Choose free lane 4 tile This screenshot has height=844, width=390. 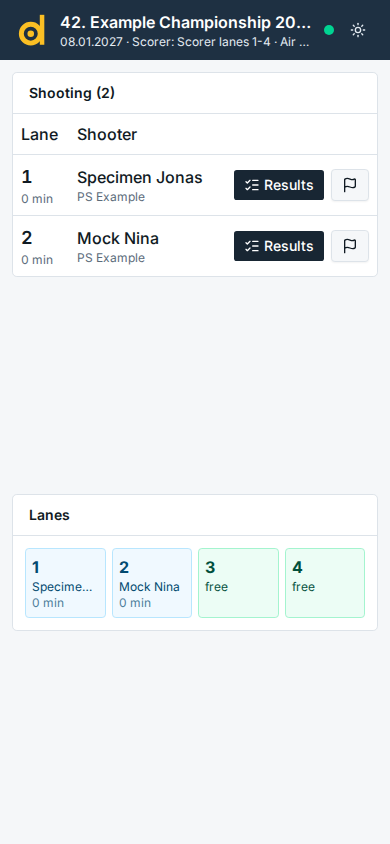[325, 583]
